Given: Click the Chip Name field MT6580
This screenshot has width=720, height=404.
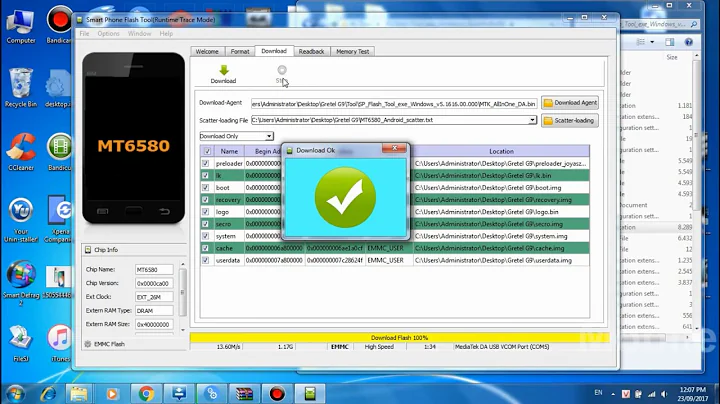Looking at the screenshot, I should pyautogui.click(x=154, y=269).
